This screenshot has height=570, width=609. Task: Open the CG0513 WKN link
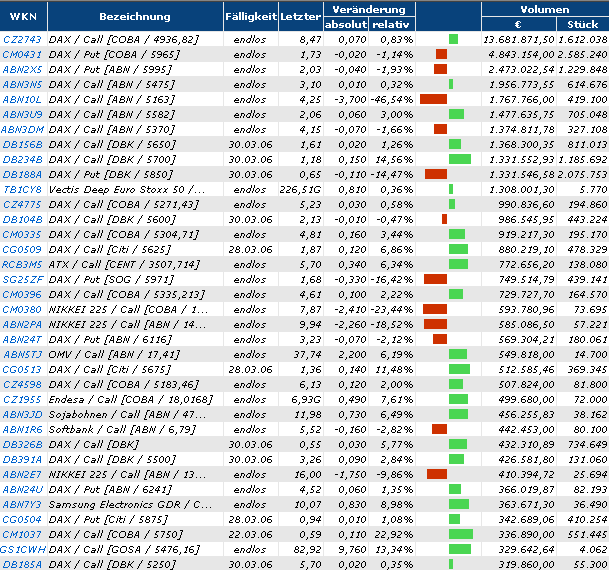point(22,369)
